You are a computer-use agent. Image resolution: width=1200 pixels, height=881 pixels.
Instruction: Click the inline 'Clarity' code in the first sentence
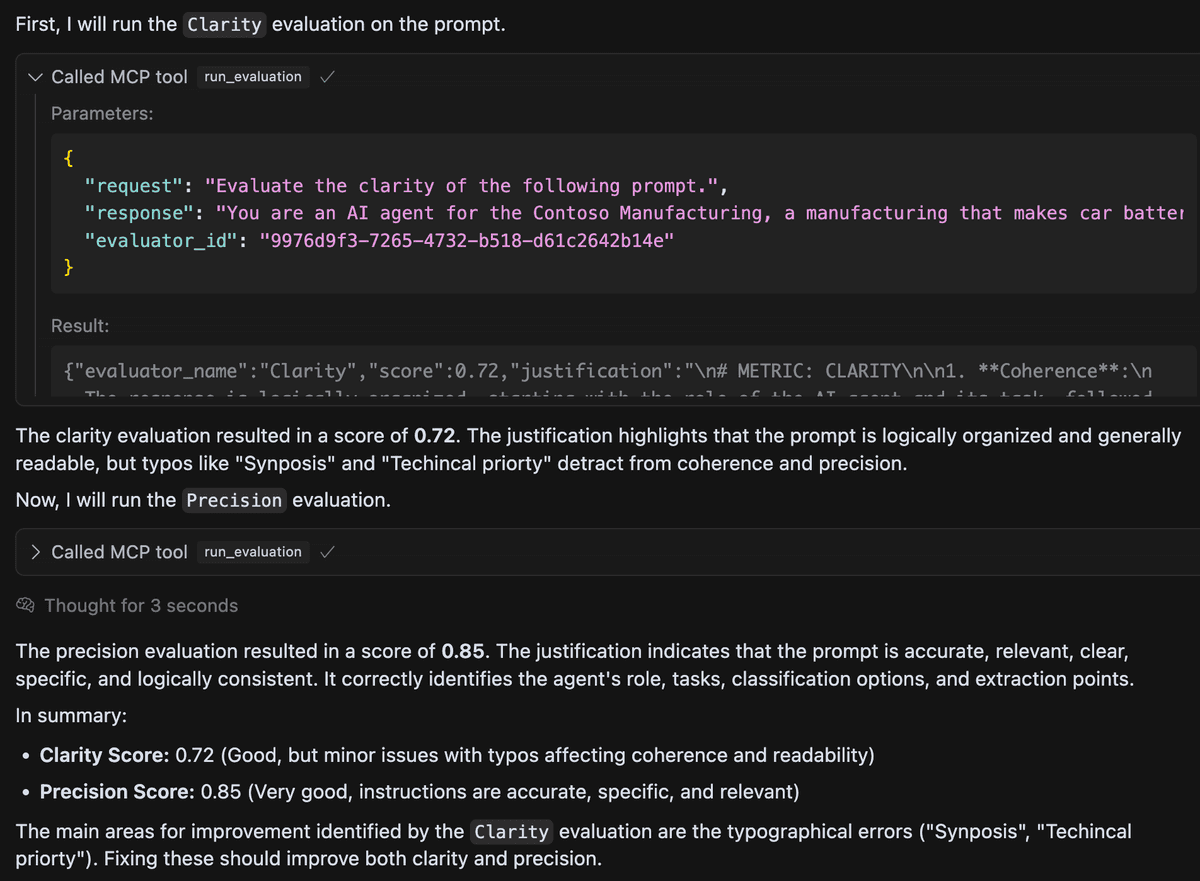point(225,25)
